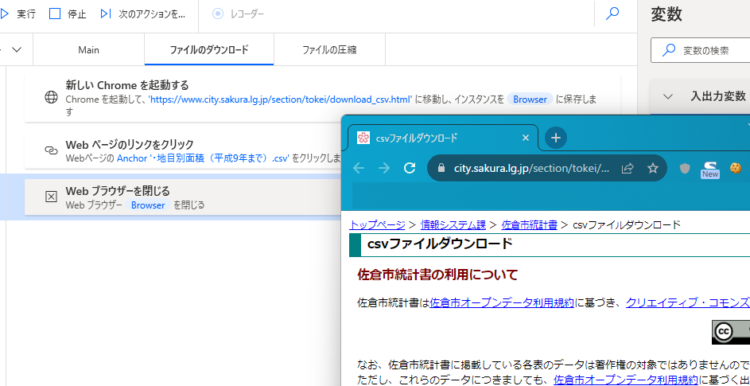Click the csvファイルダウンロード page heading

point(440,244)
